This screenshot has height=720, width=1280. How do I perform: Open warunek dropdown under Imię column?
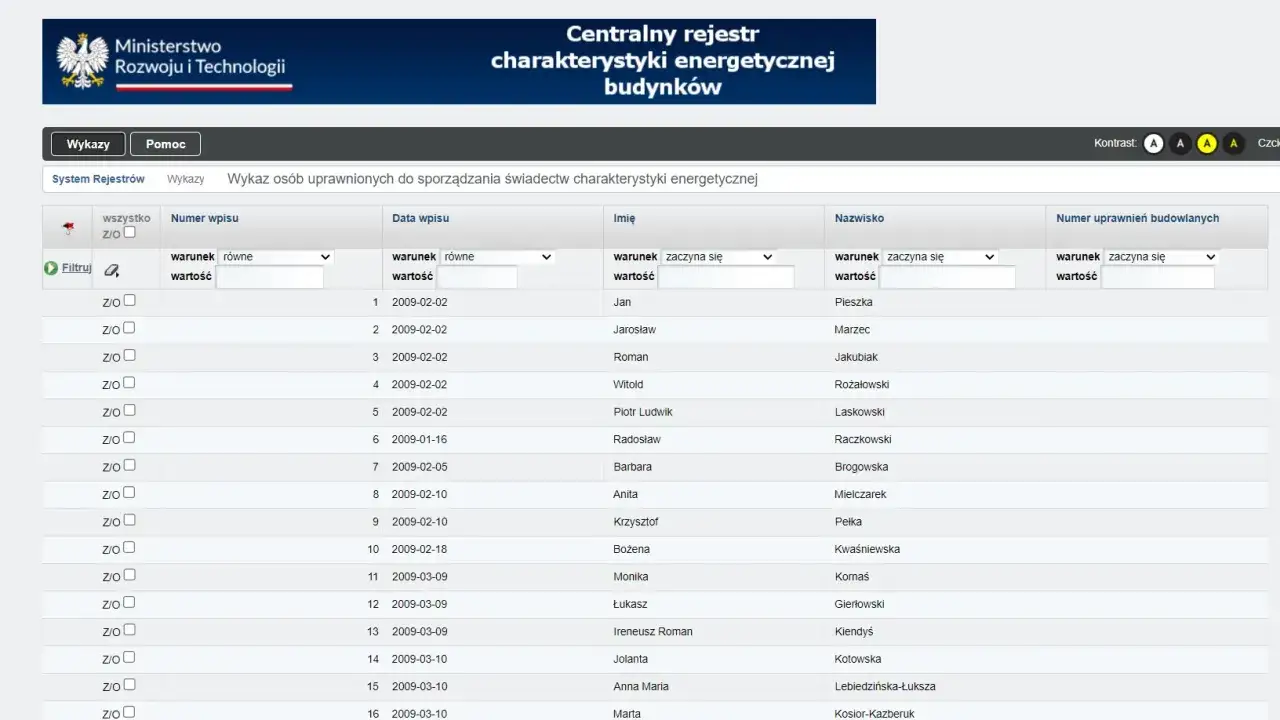tap(719, 257)
